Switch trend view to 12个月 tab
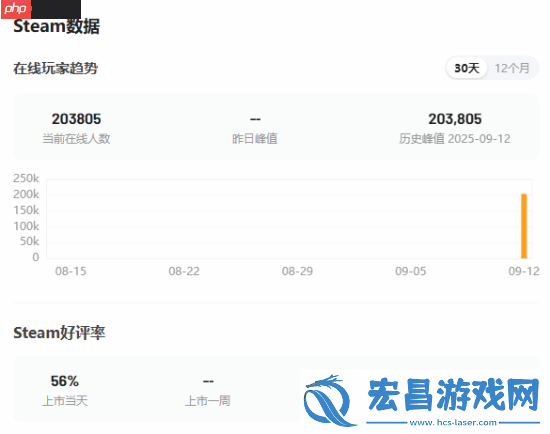 [512, 68]
